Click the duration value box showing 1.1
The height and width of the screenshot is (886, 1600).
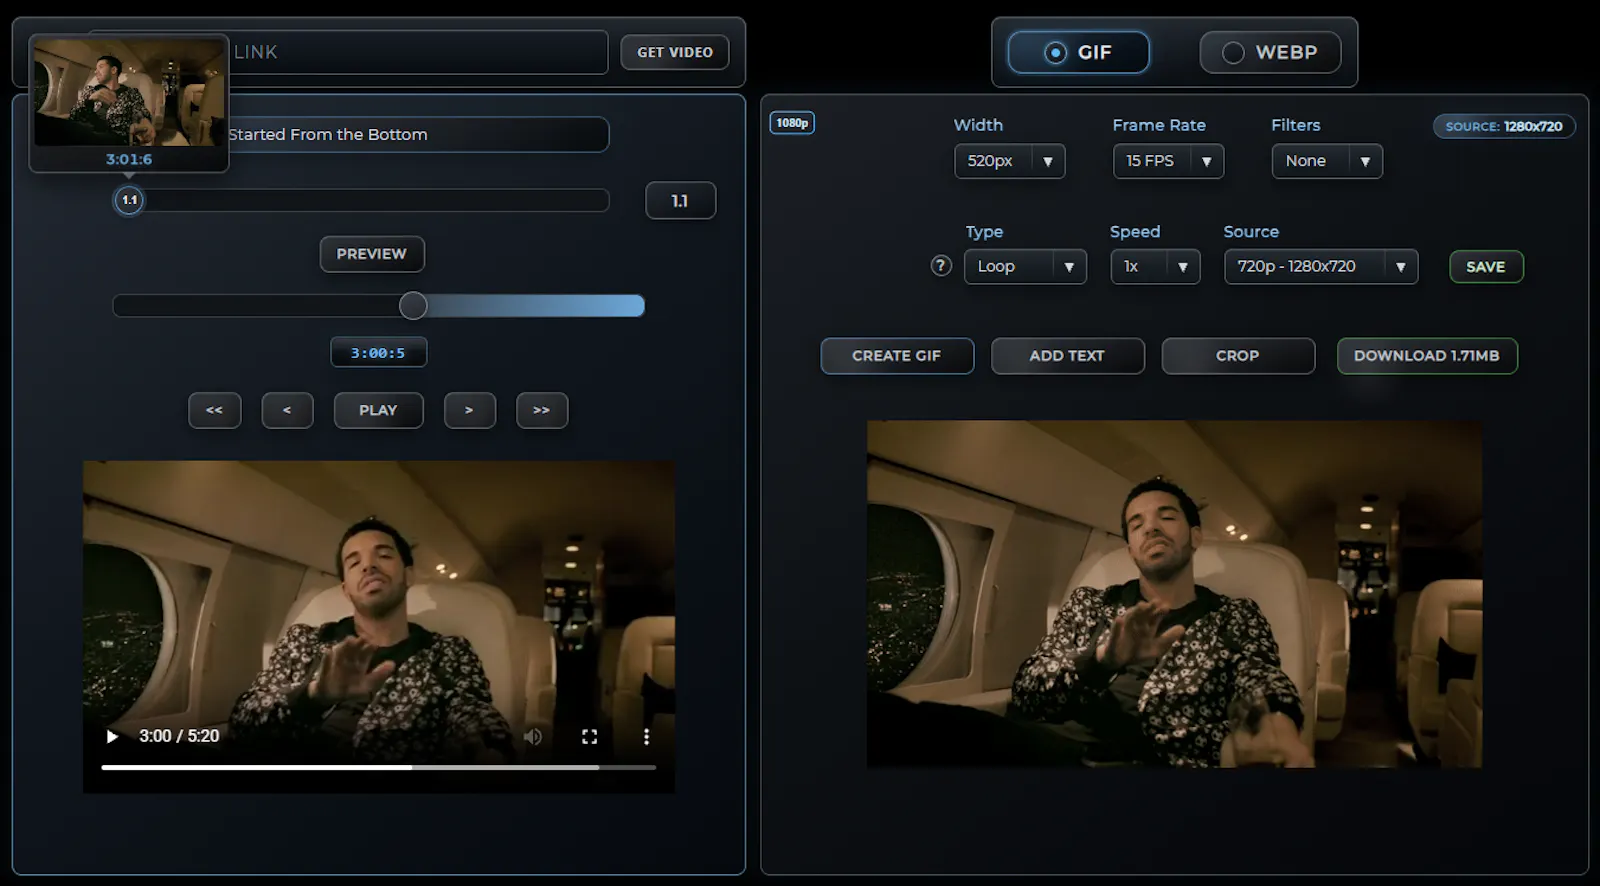pyautogui.click(x=680, y=201)
